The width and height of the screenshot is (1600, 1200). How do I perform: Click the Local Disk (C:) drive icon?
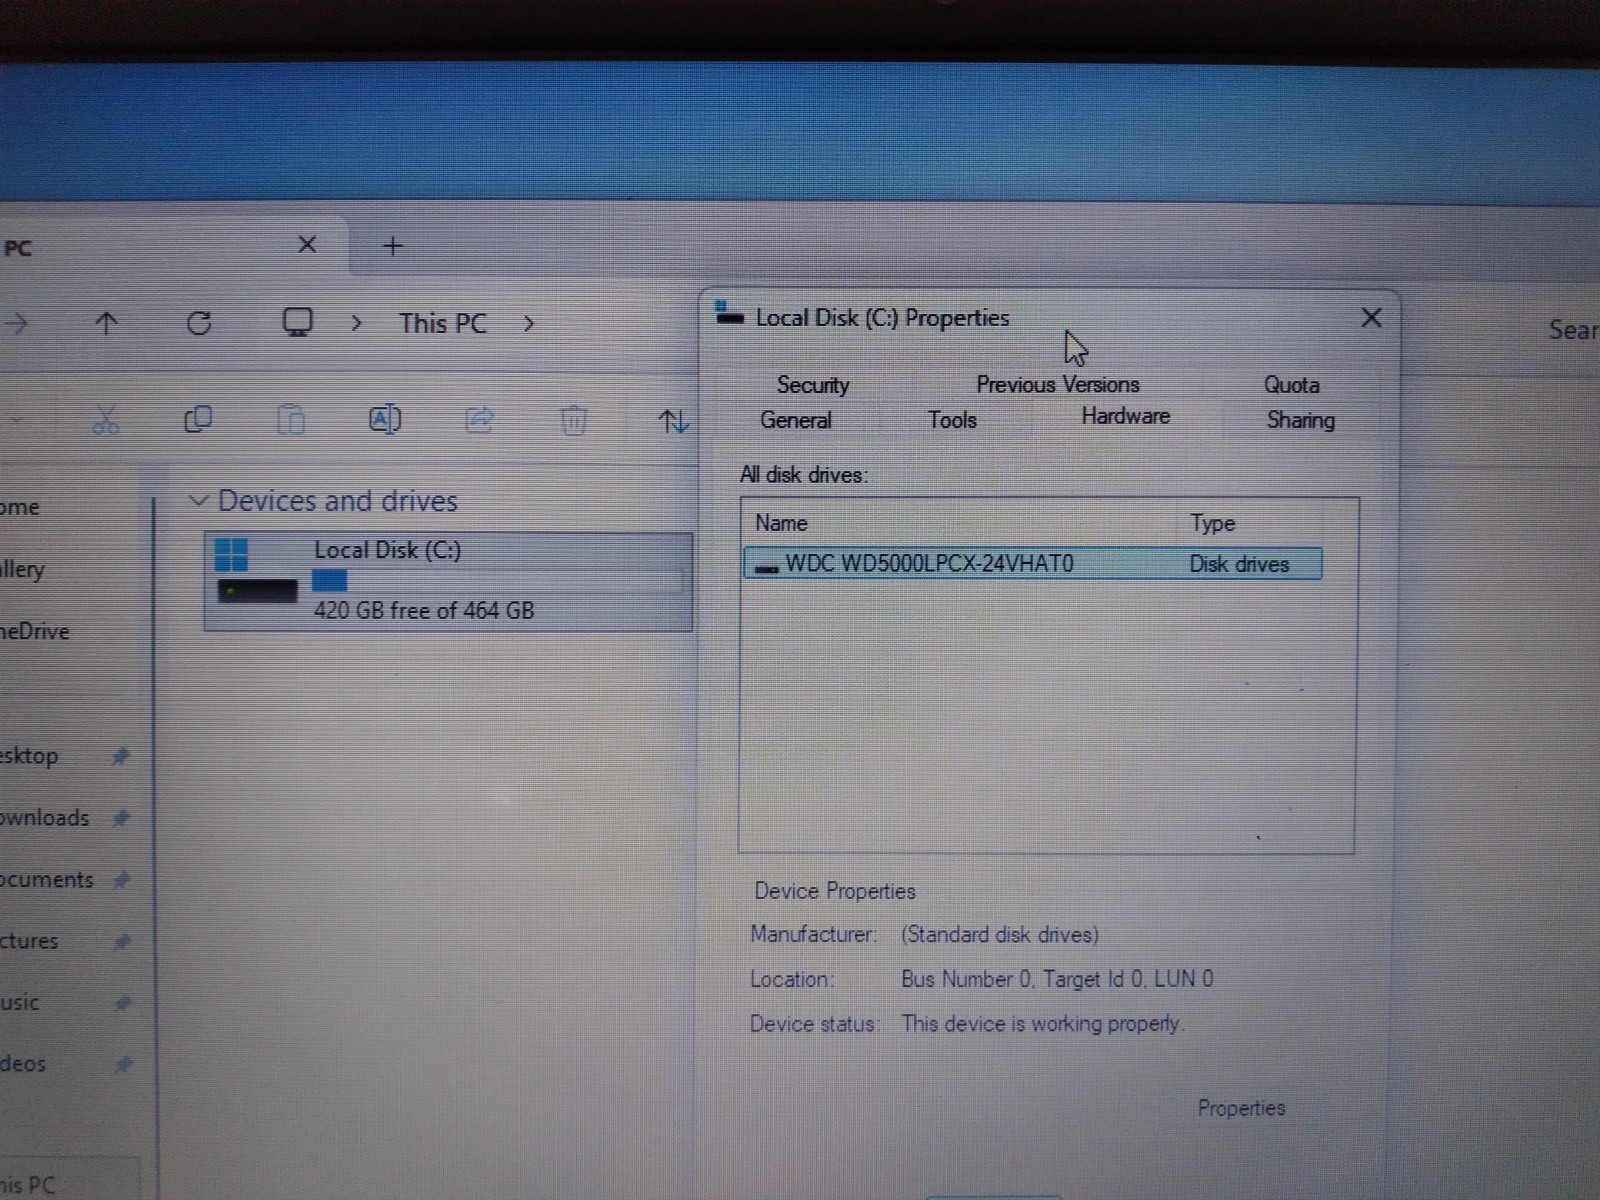click(256, 572)
